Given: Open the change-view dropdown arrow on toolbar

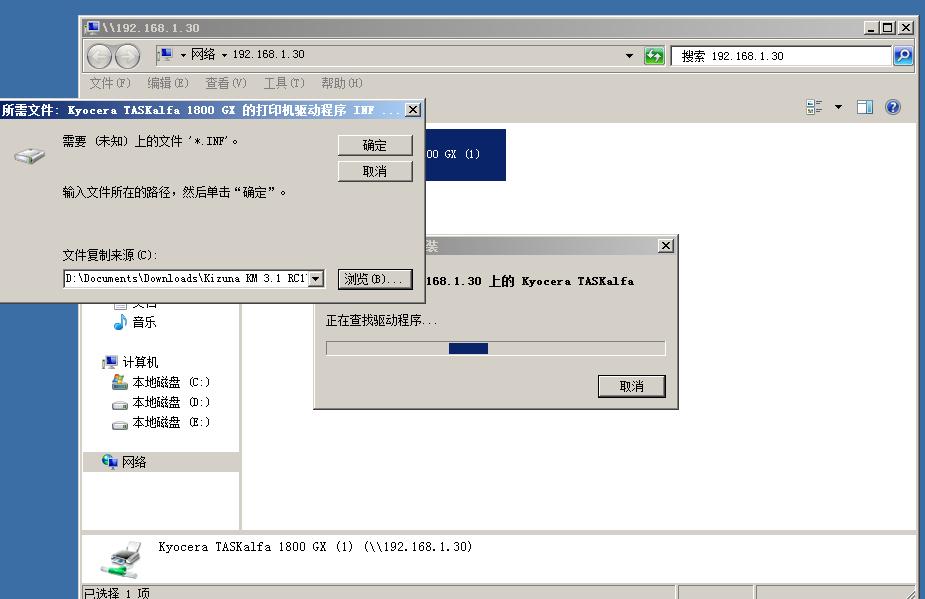Looking at the screenshot, I should (838, 106).
